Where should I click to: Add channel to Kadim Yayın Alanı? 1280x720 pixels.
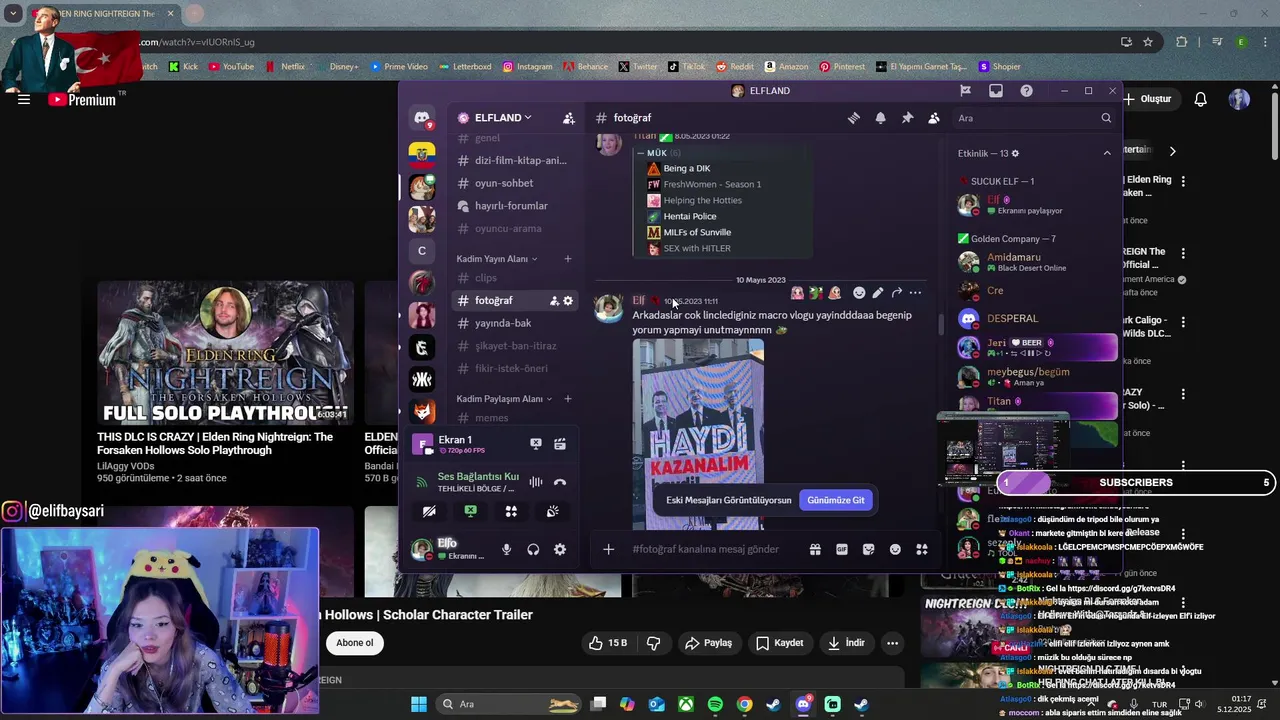pyautogui.click(x=568, y=259)
